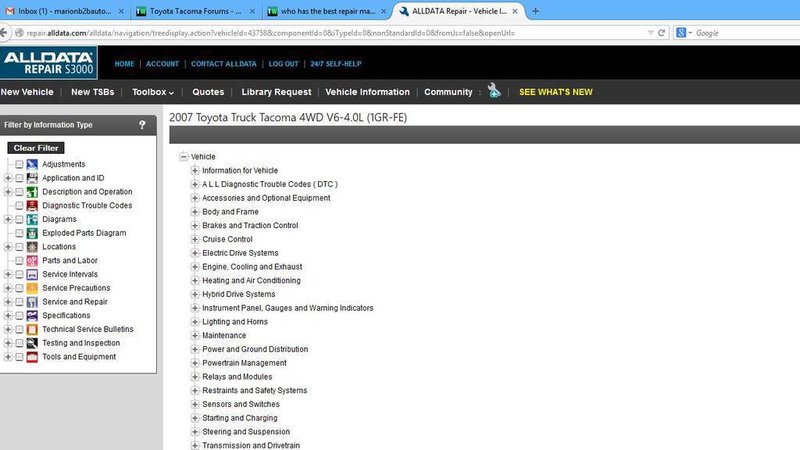Screen dimensions: 800x450
Task: Check the Specifications filter checkbox
Action: click(19, 316)
